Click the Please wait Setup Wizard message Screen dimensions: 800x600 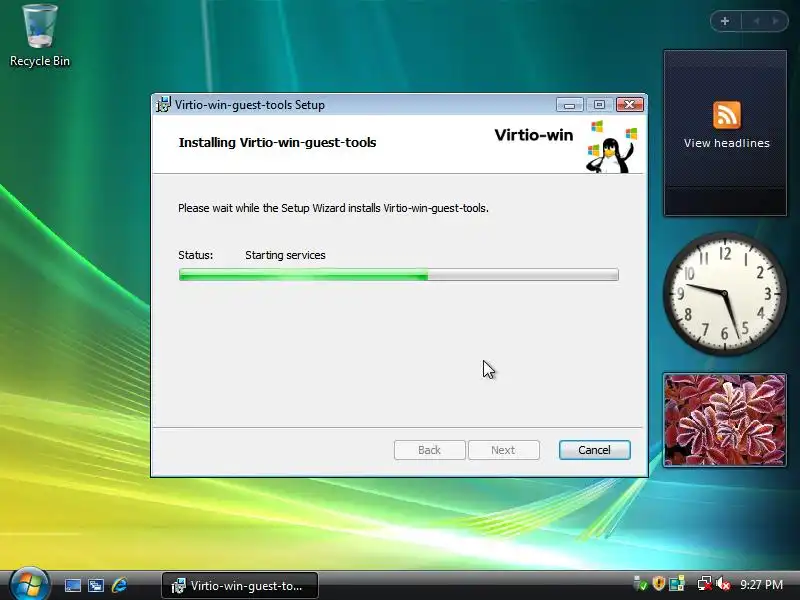(333, 208)
